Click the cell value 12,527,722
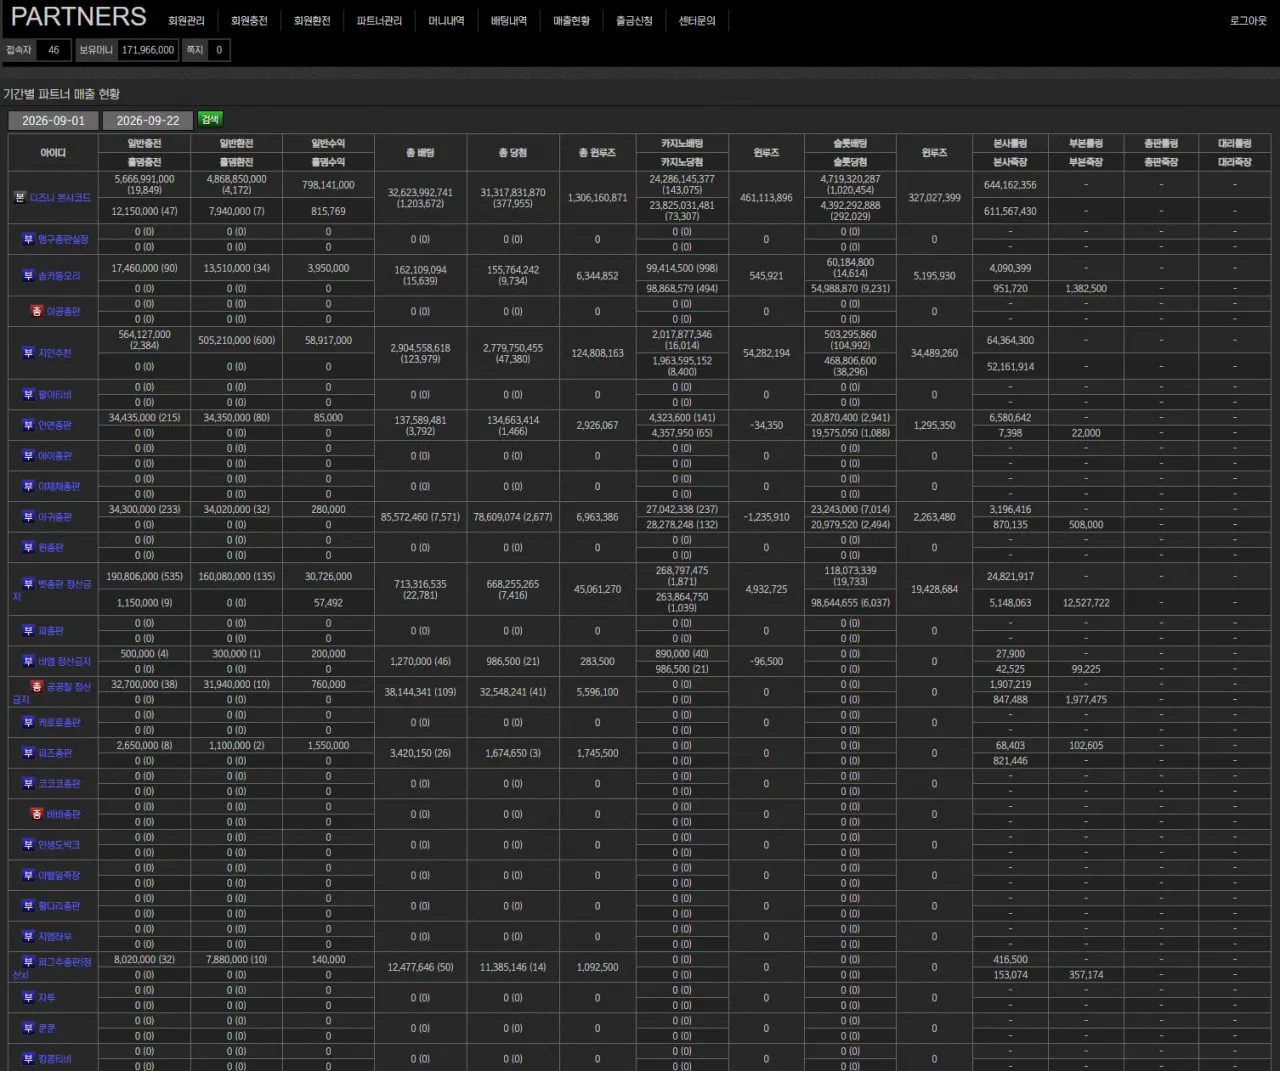Screen dimensions: 1280x1071 (1086, 603)
